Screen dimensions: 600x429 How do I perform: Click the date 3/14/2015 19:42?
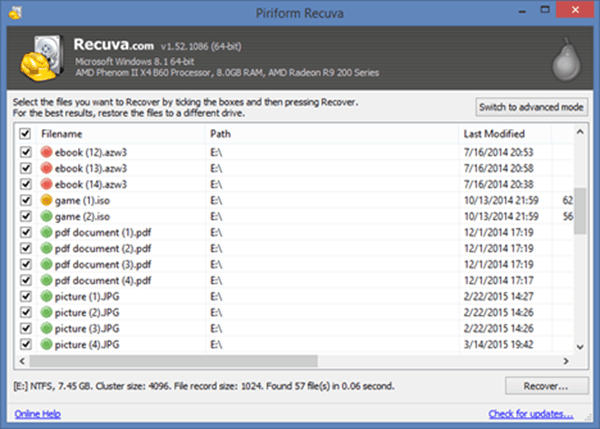pyautogui.click(x=498, y=344)
